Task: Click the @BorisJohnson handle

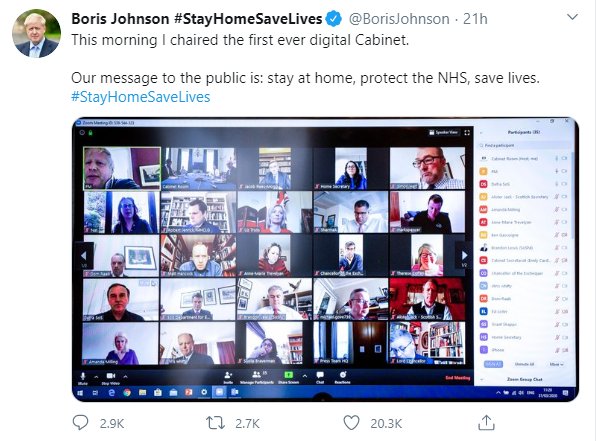Action: [x=399, y=19]
